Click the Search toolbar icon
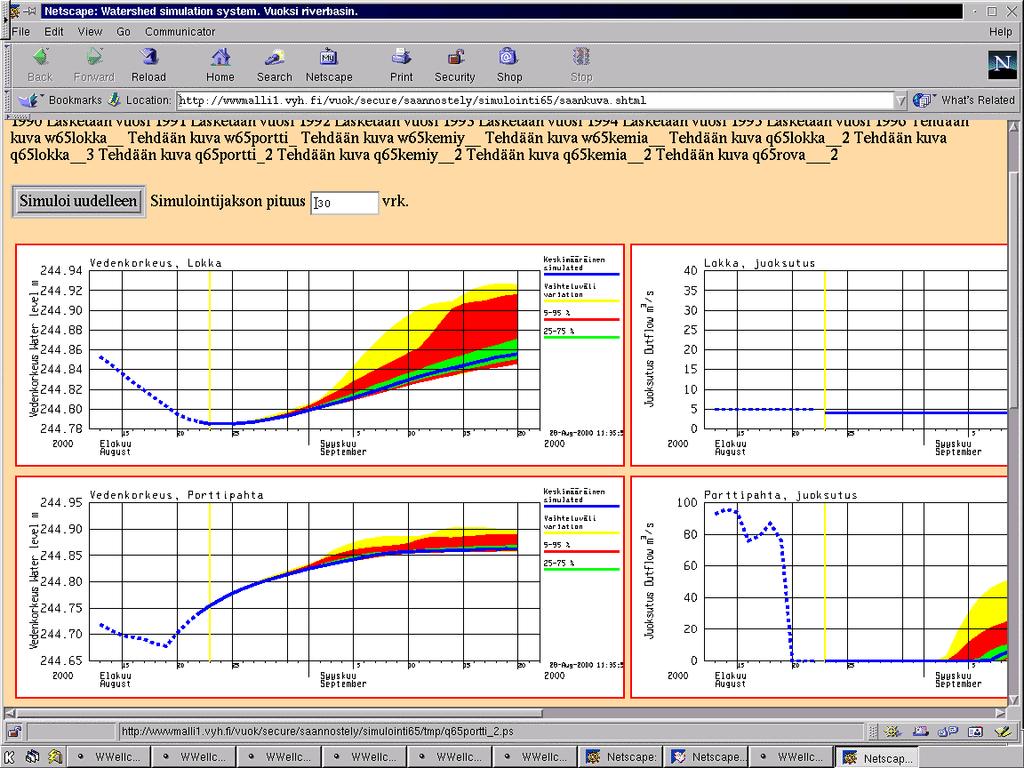The image size is (1024, 768). 274,57
